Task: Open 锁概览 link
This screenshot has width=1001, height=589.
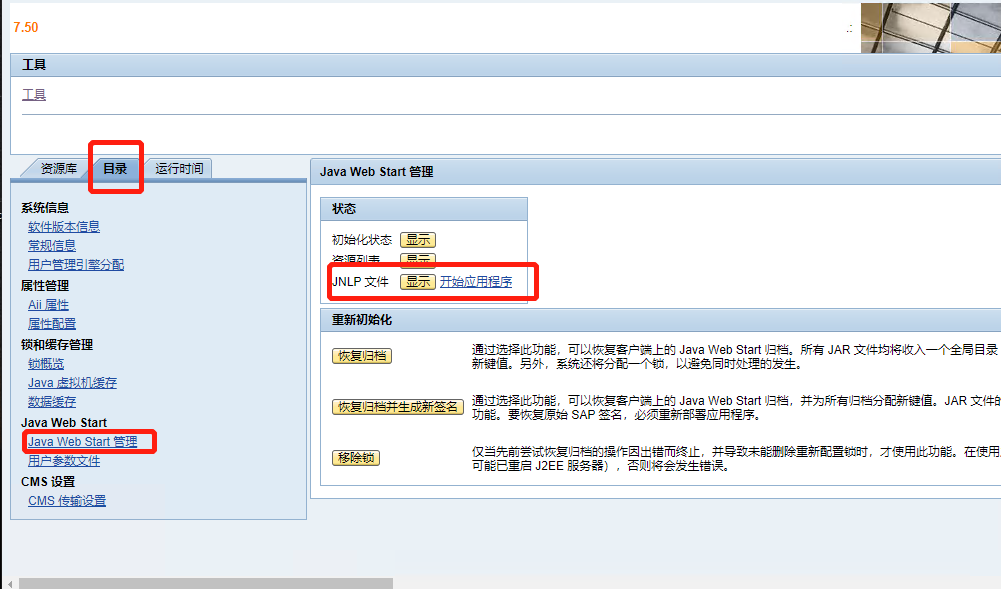Action: (46, 364)
